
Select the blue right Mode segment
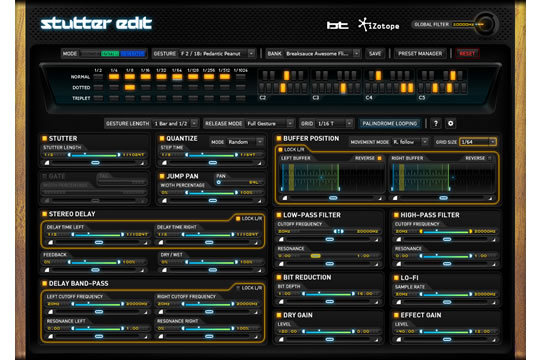133,54
